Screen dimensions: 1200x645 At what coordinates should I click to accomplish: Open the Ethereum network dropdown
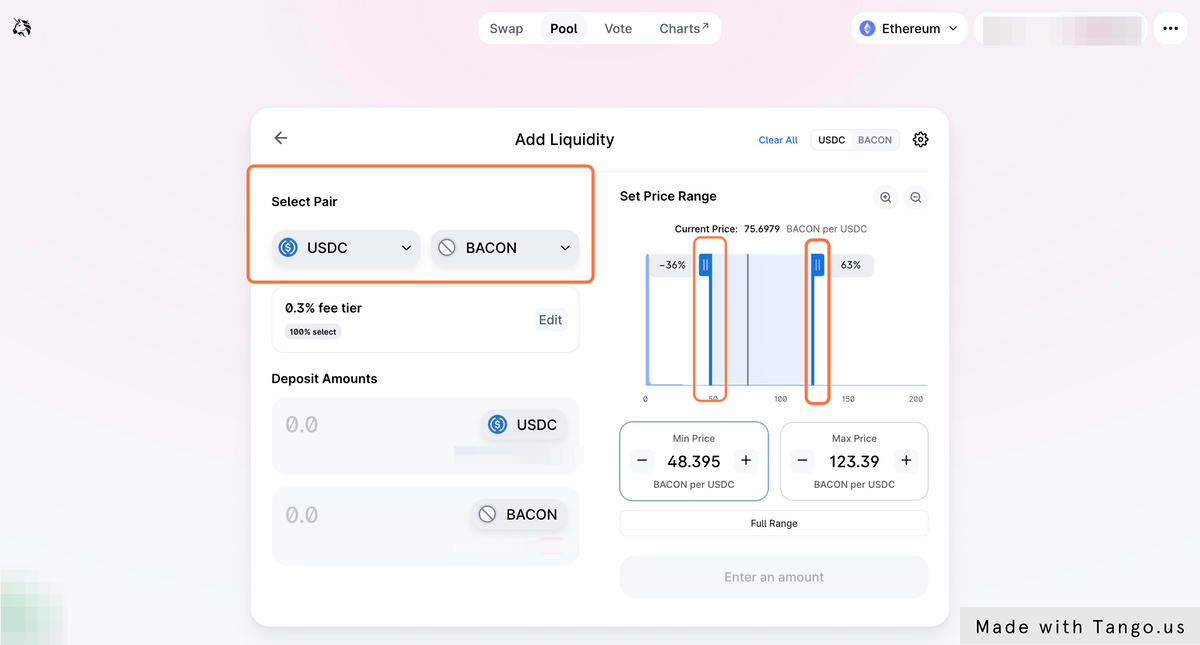[910, 29]
